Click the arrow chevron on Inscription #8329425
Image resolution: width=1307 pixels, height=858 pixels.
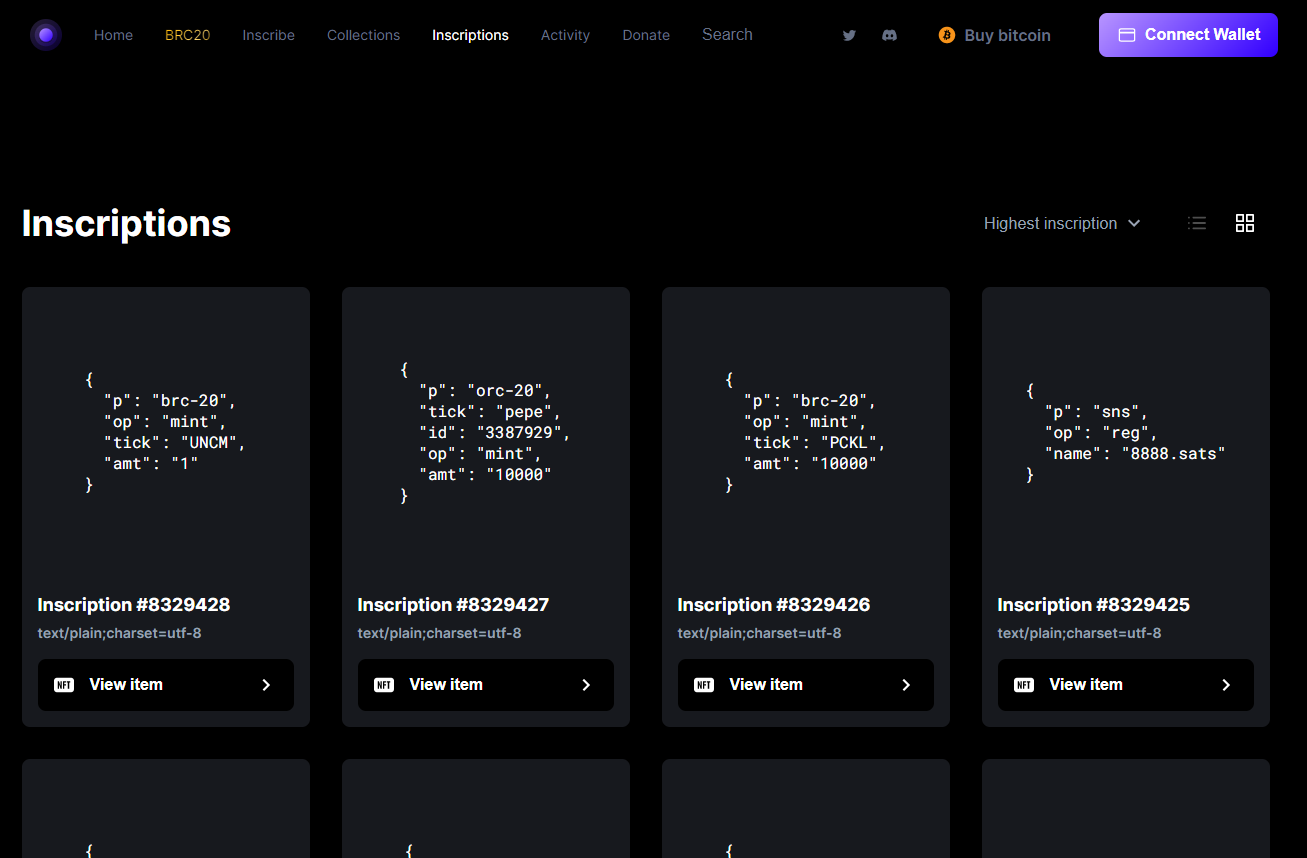(x=1226, y=685)
